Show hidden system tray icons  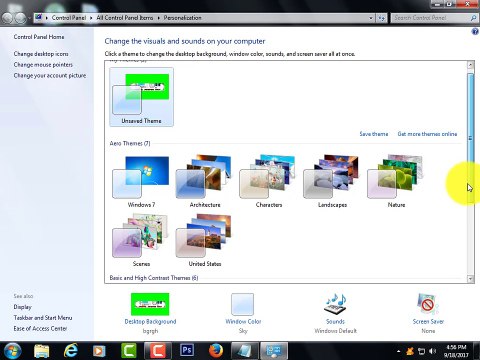point(398,351)
